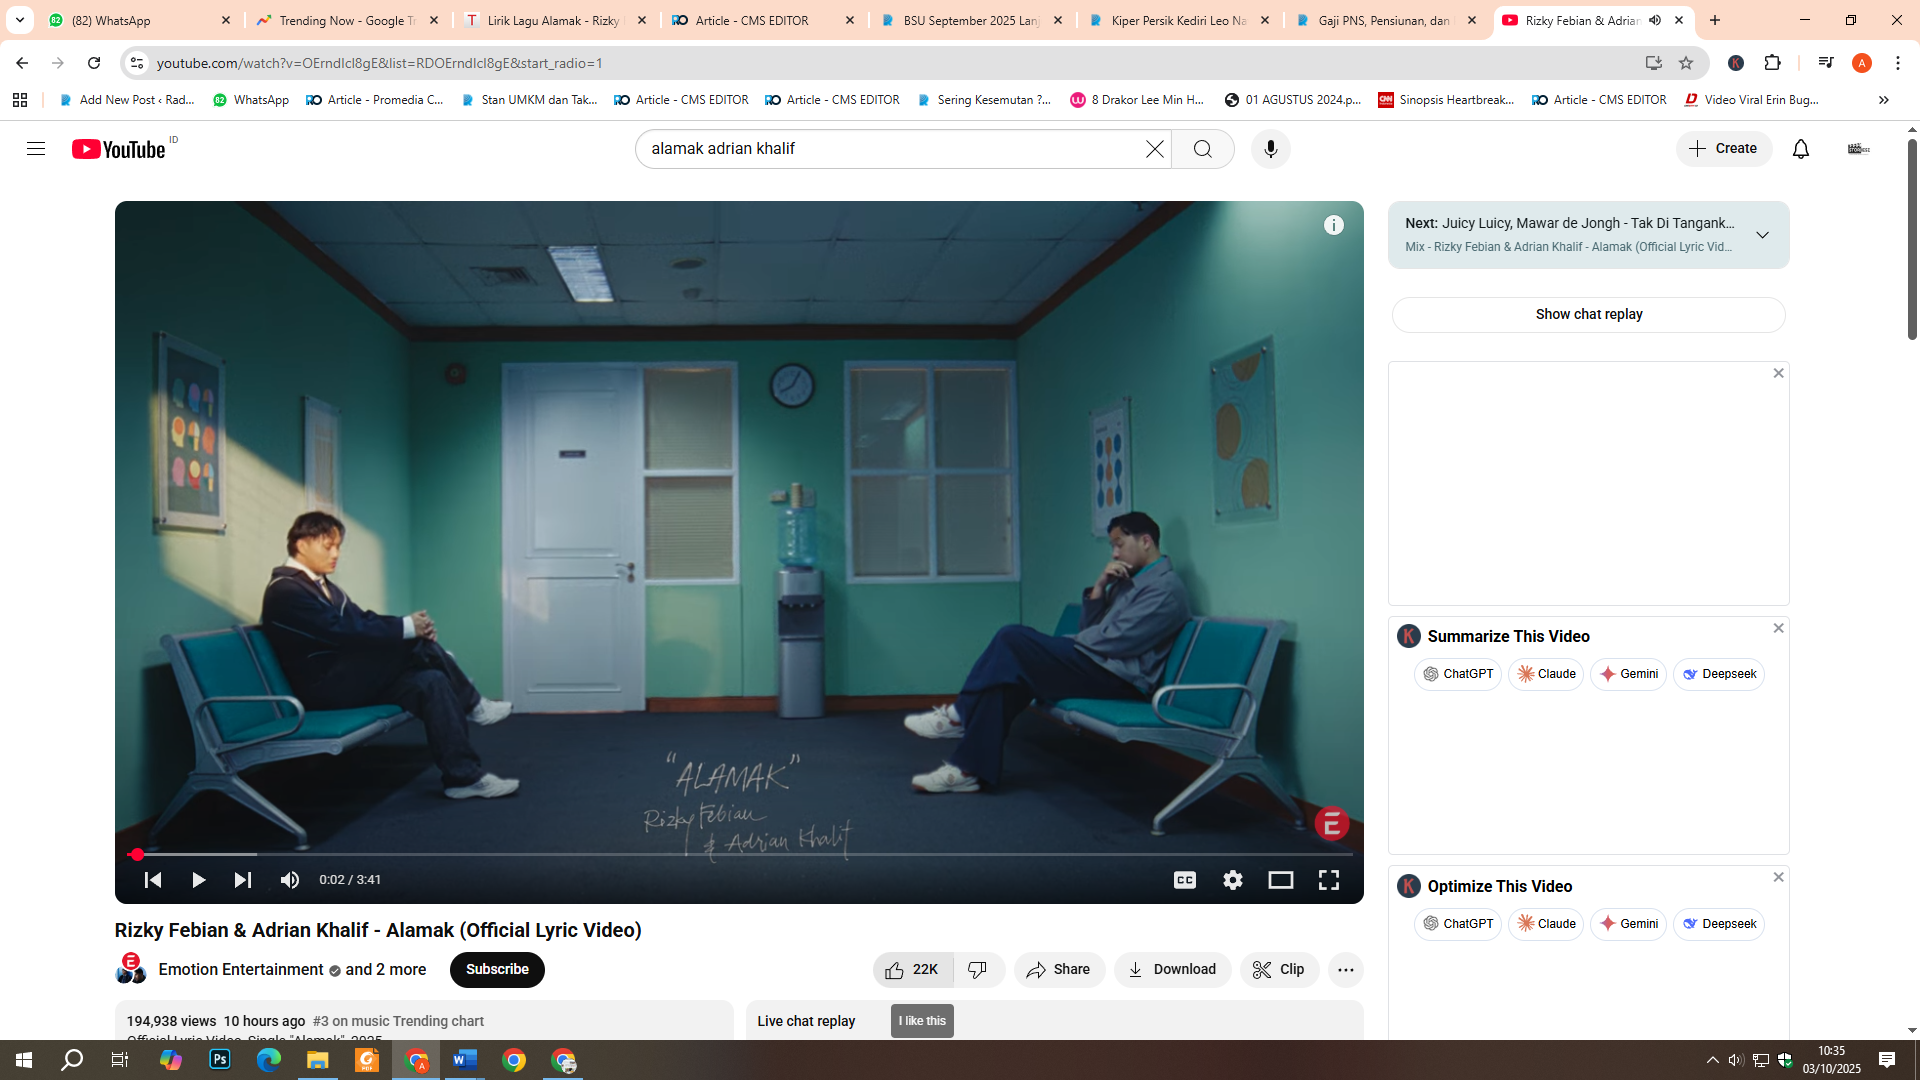1920x1080 pixels.
Task: Summarize video using Claude
Action: (1546, 674)
